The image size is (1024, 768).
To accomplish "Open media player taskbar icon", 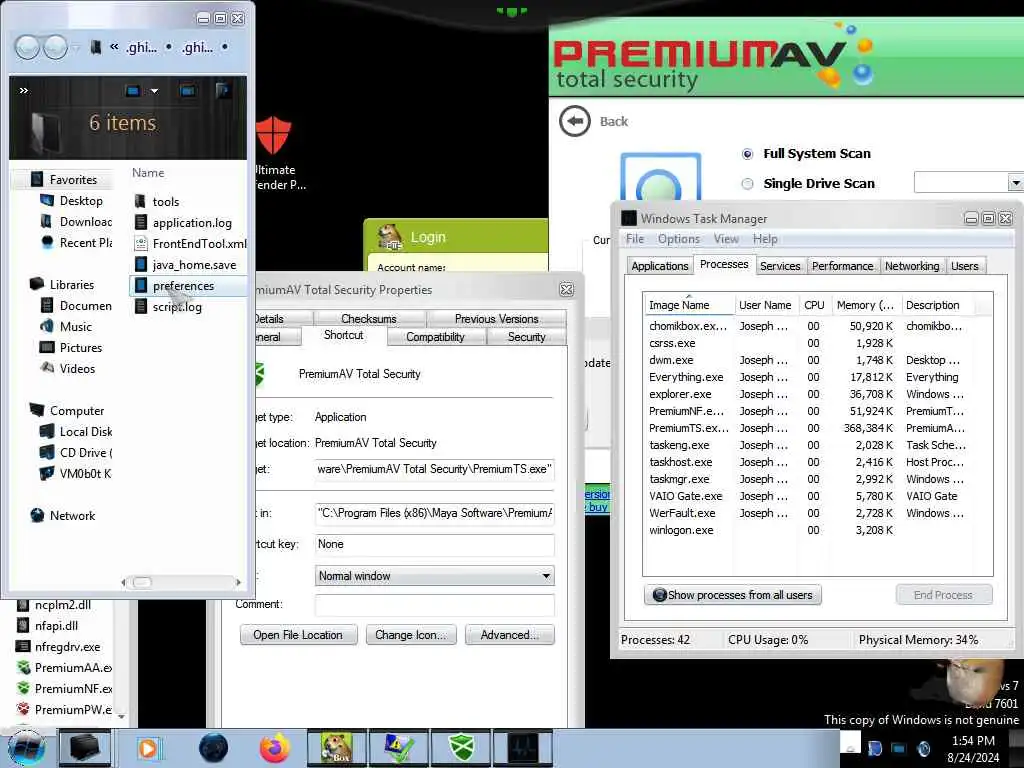I will [x=148, y=748].
